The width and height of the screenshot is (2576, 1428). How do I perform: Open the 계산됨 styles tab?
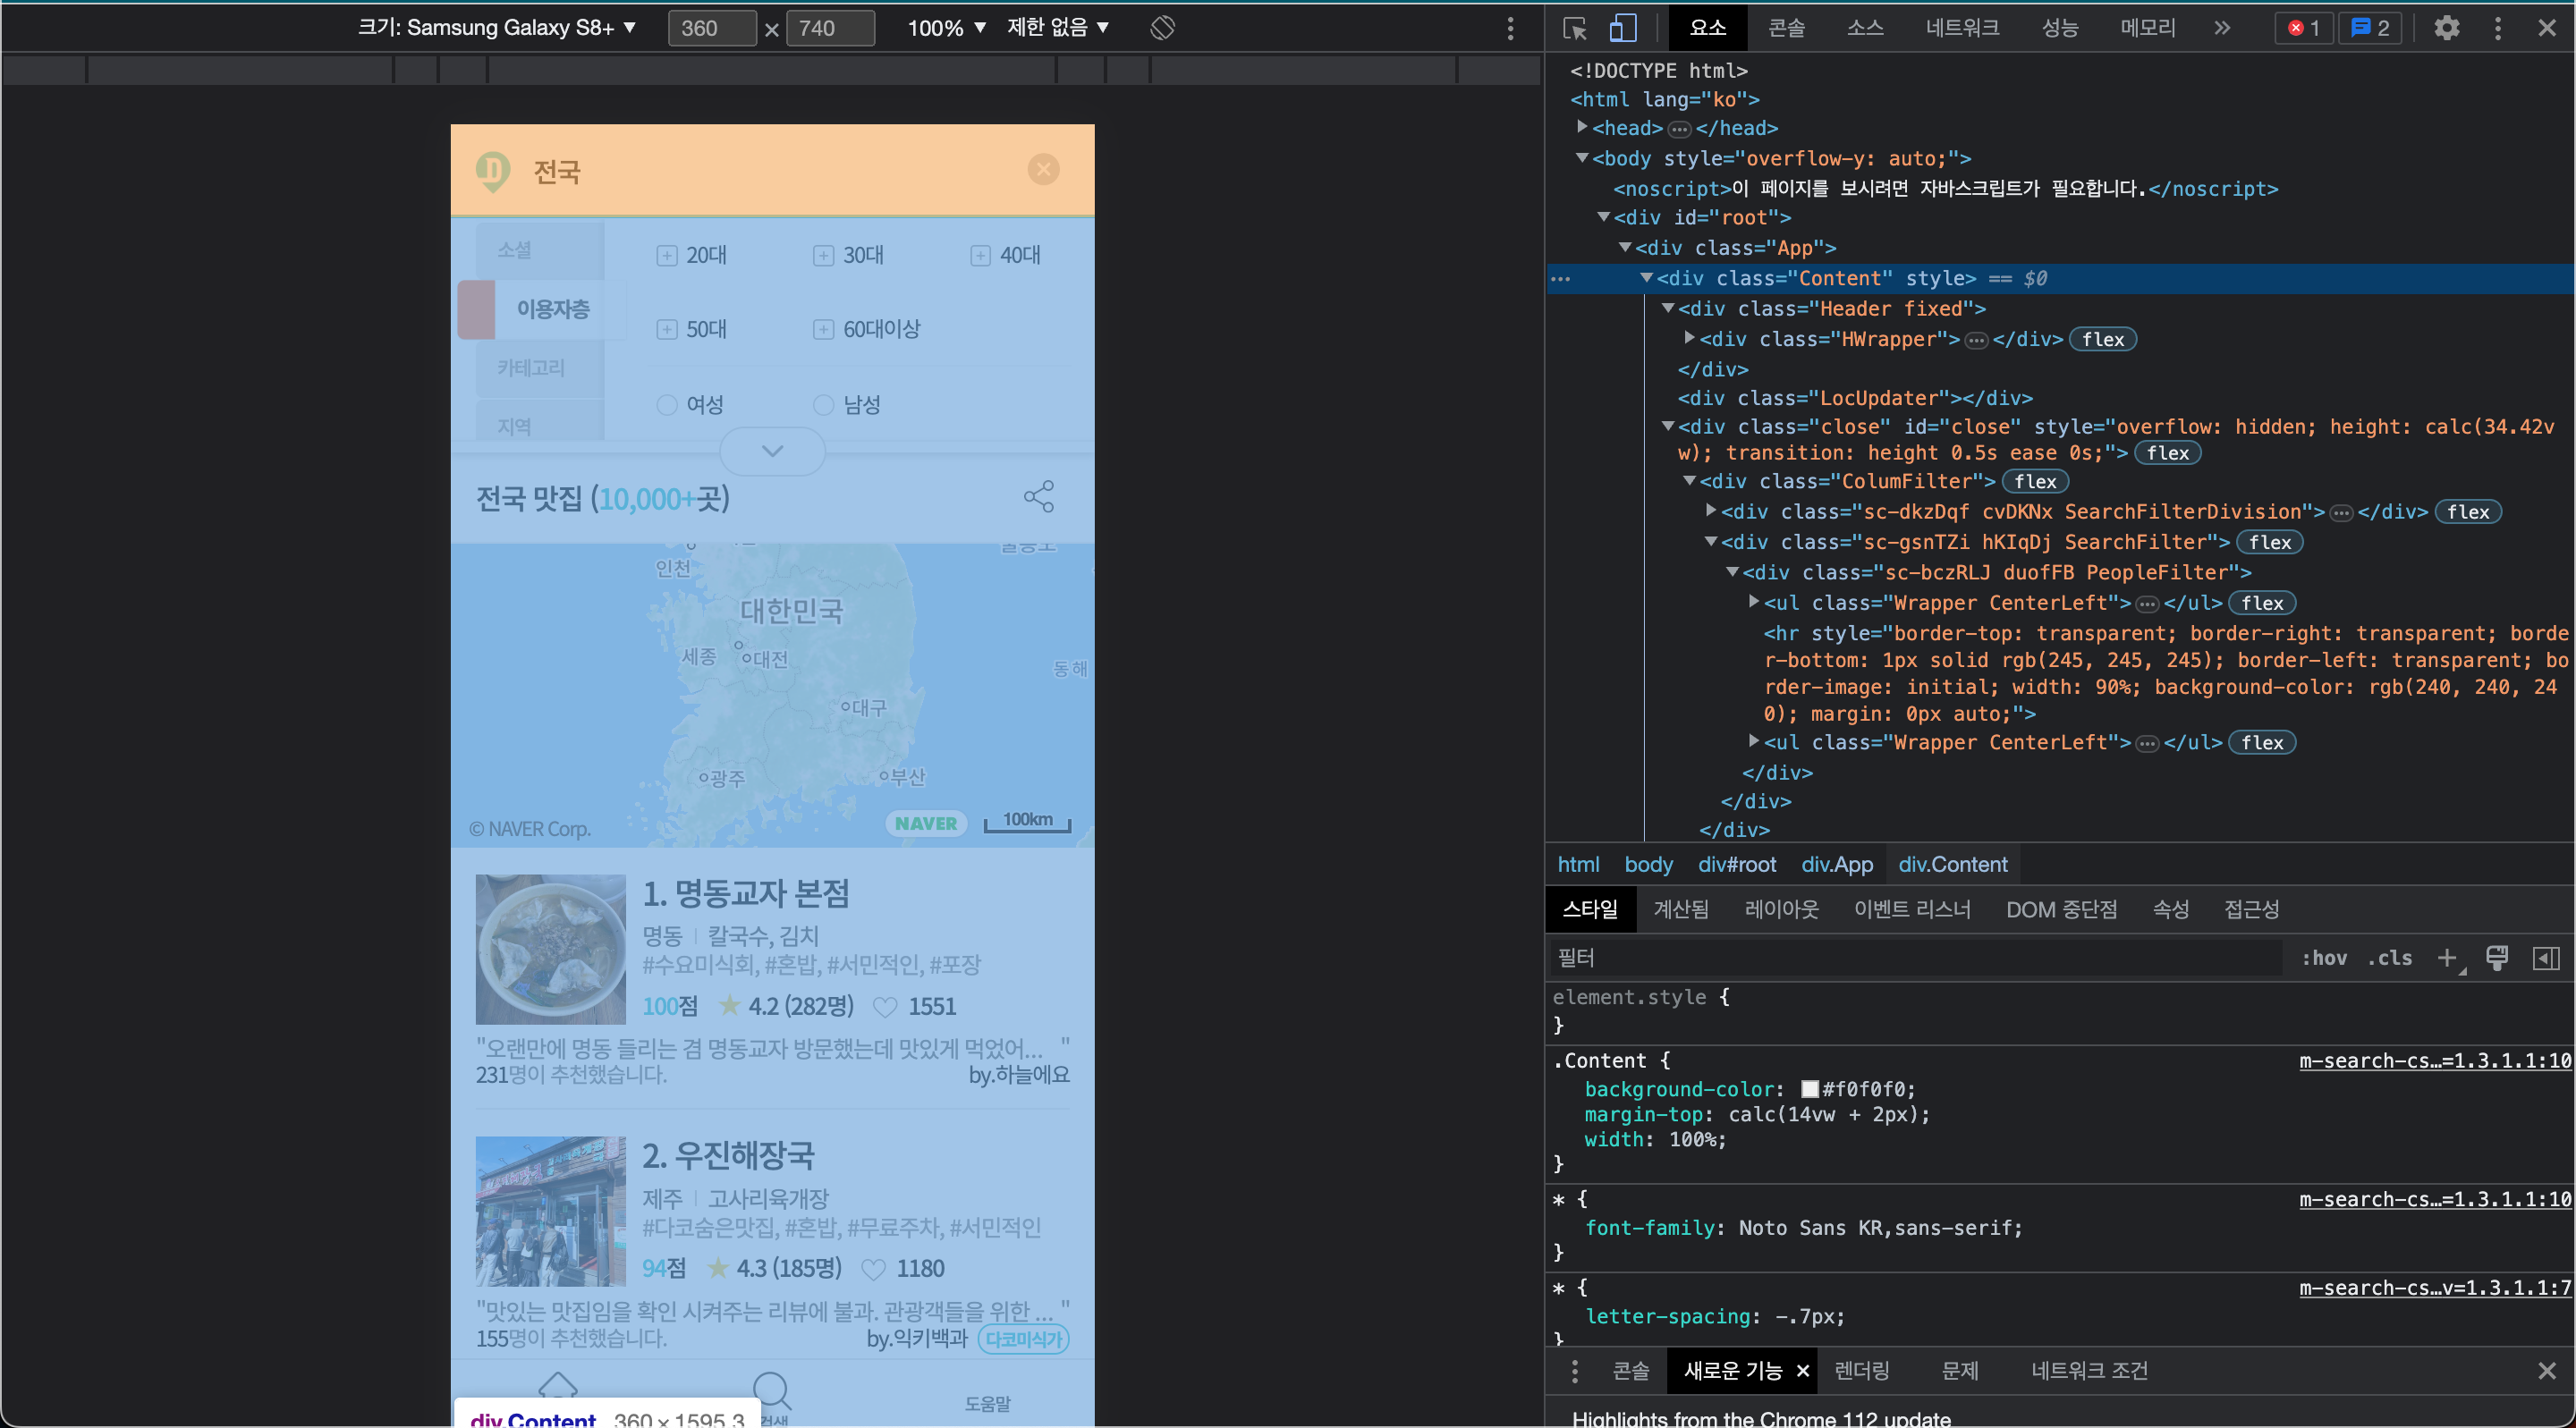pos(1680,909)
